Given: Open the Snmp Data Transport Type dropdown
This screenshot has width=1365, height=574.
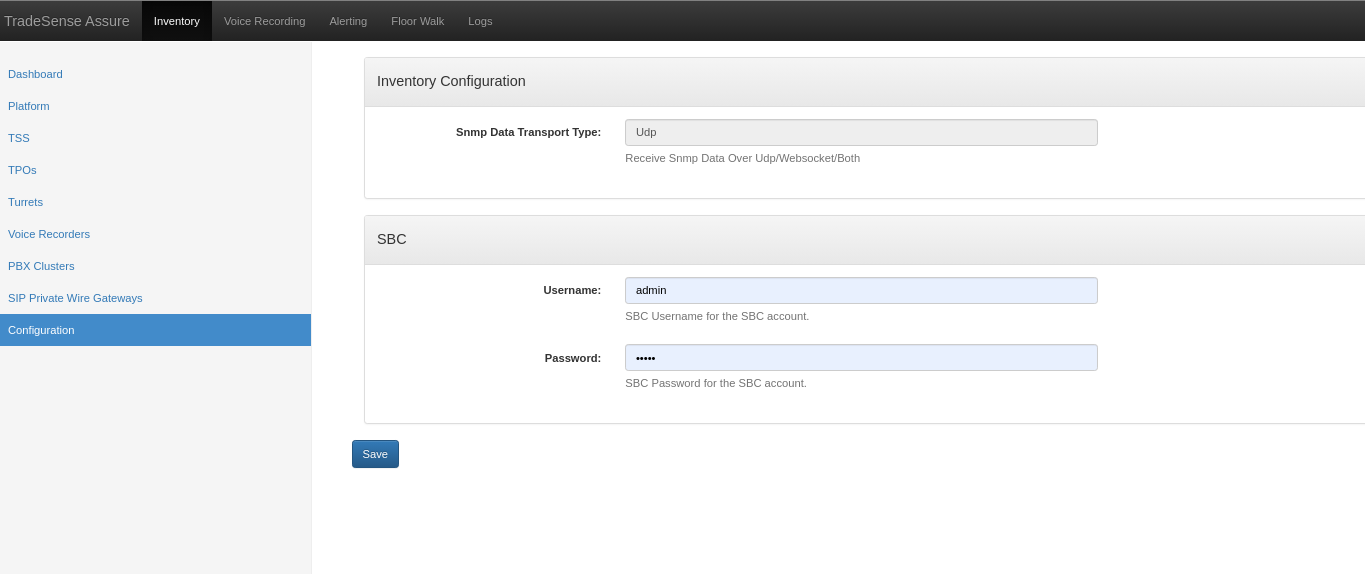Looking at the screenshot, I should pos(861,132).
